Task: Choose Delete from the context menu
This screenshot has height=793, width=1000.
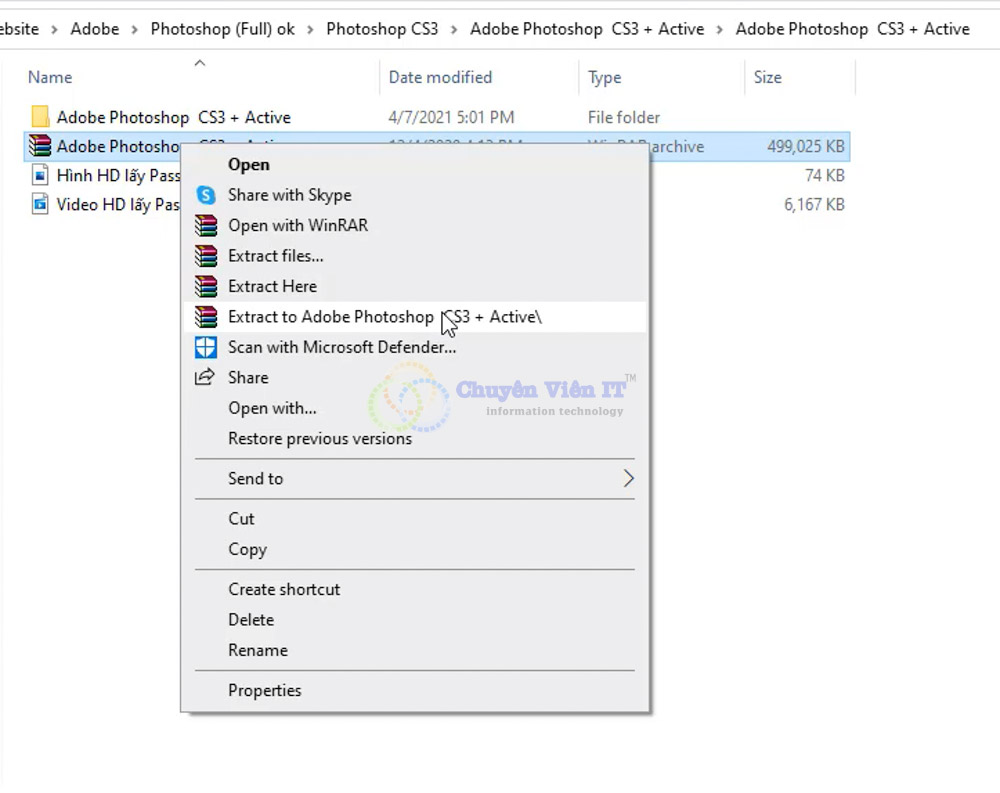Action: click(250, 620)
